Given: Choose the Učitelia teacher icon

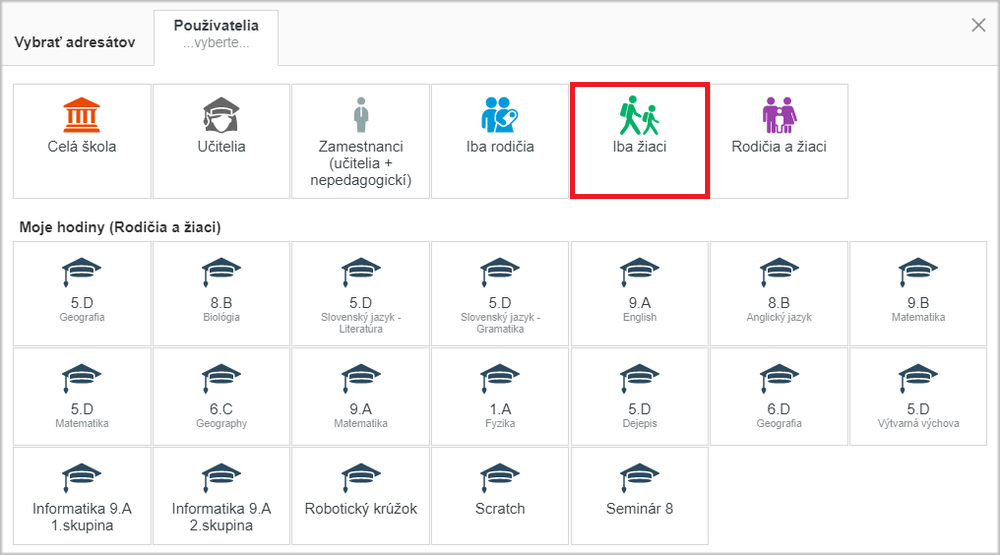Looking at the screenshot, I should tap(221, 115).
